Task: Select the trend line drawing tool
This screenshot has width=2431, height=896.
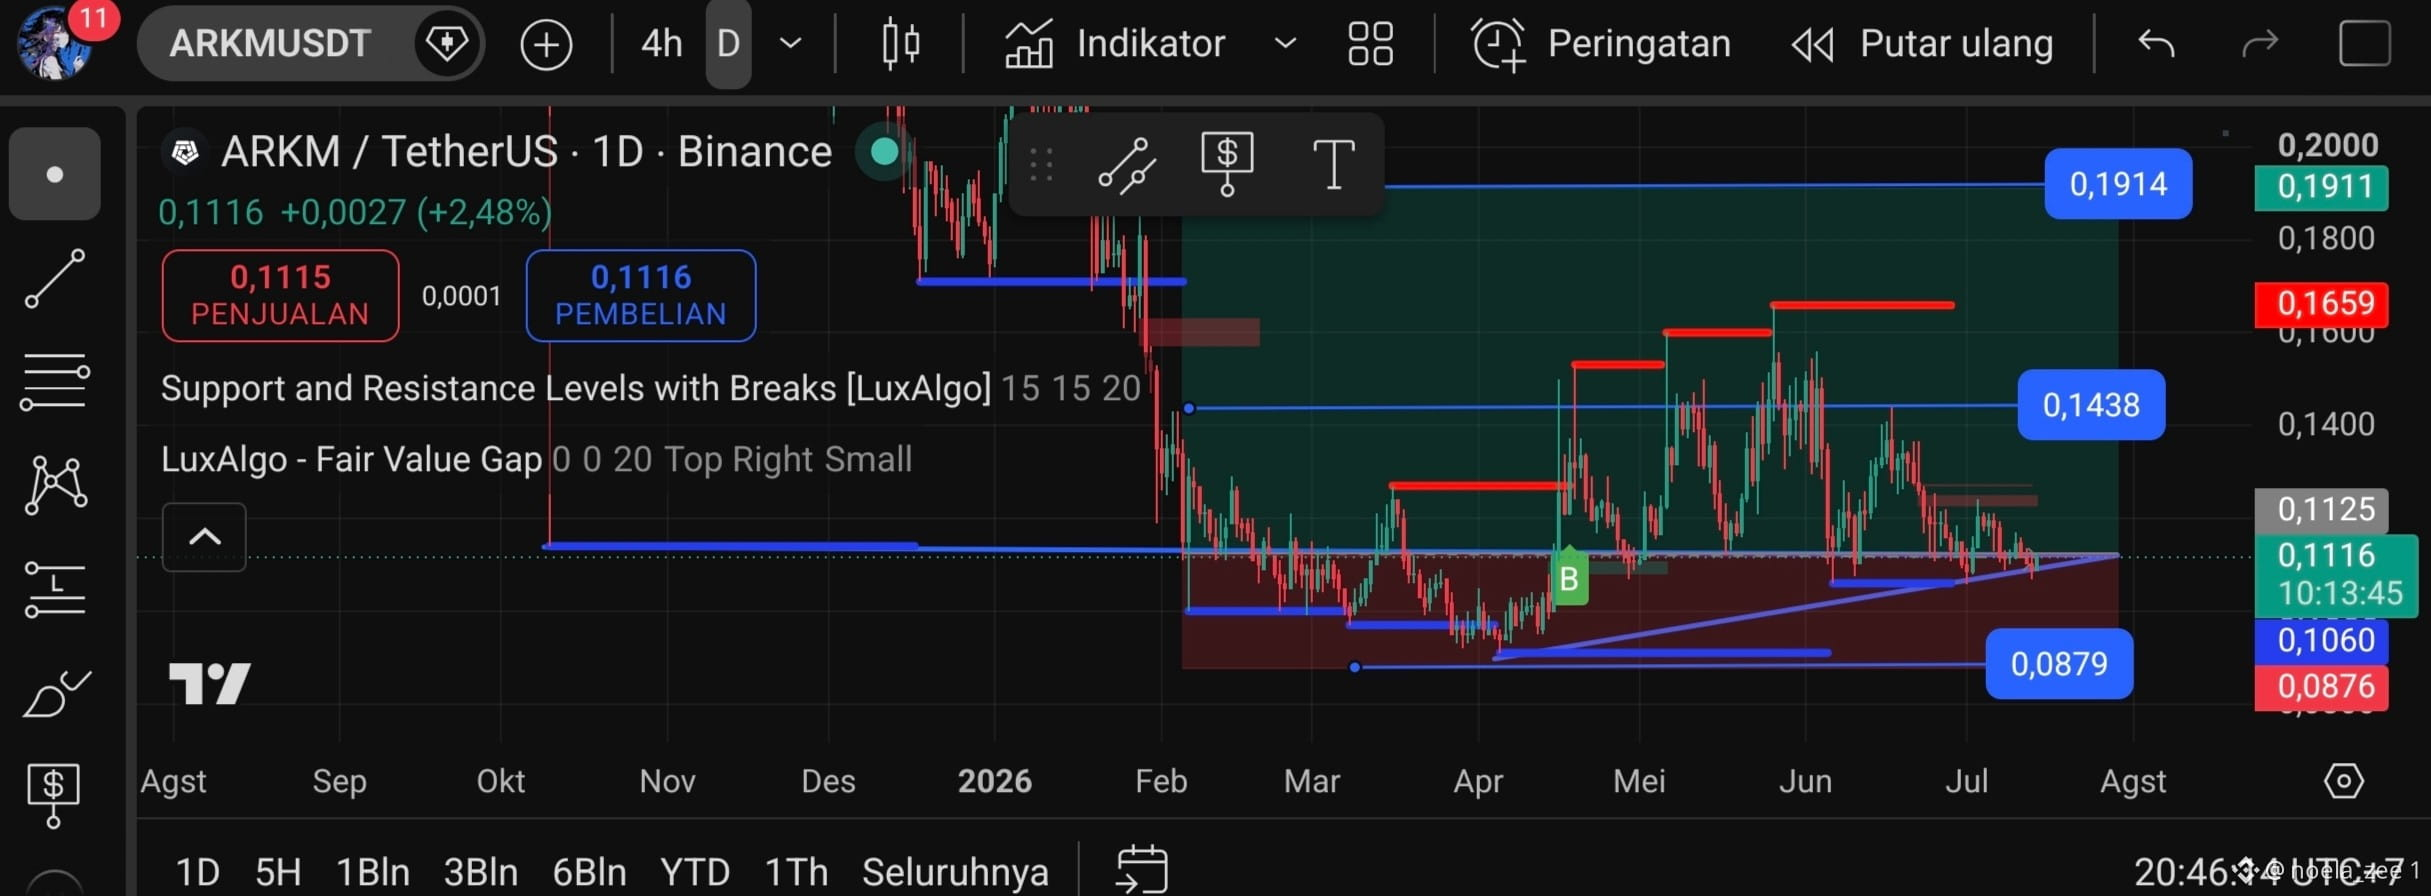Action: 55,278
